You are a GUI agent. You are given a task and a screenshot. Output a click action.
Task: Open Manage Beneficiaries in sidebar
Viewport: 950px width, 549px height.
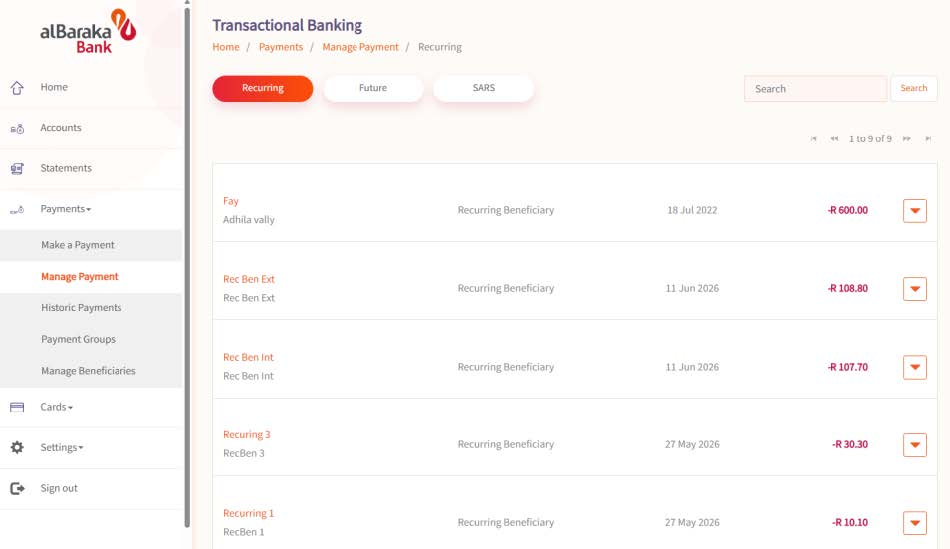(x=88, y=371)
